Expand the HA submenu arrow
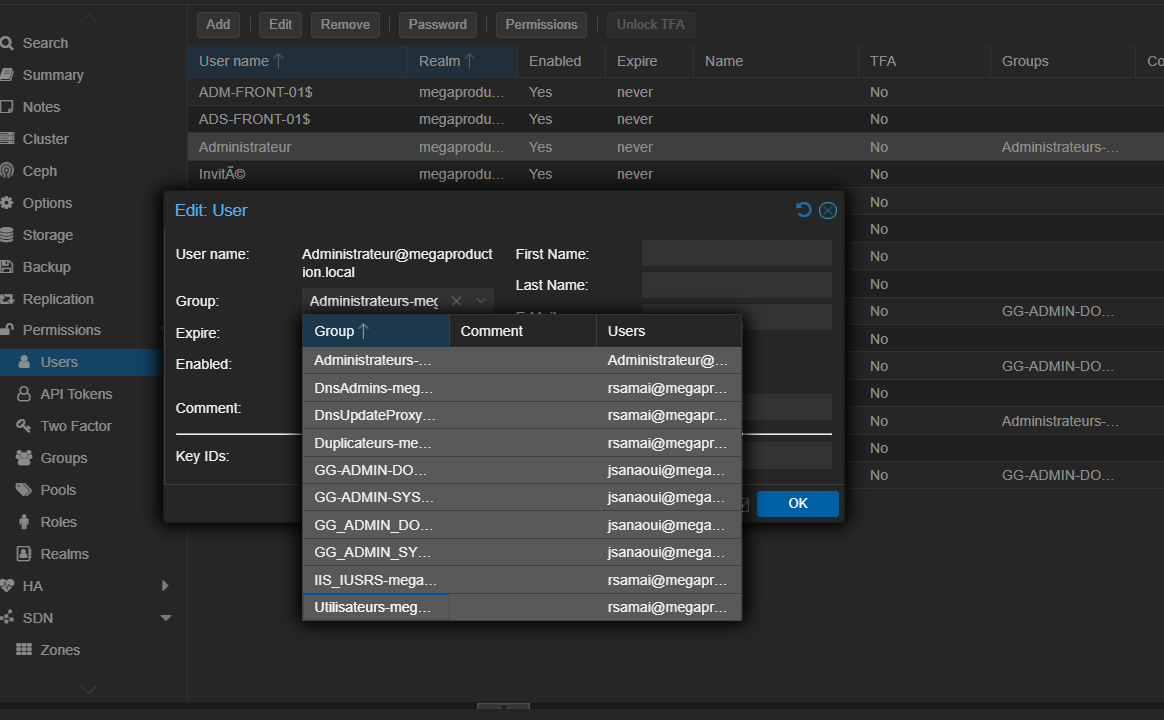This screenshot has height=720, width=1164. click(166, 586)
